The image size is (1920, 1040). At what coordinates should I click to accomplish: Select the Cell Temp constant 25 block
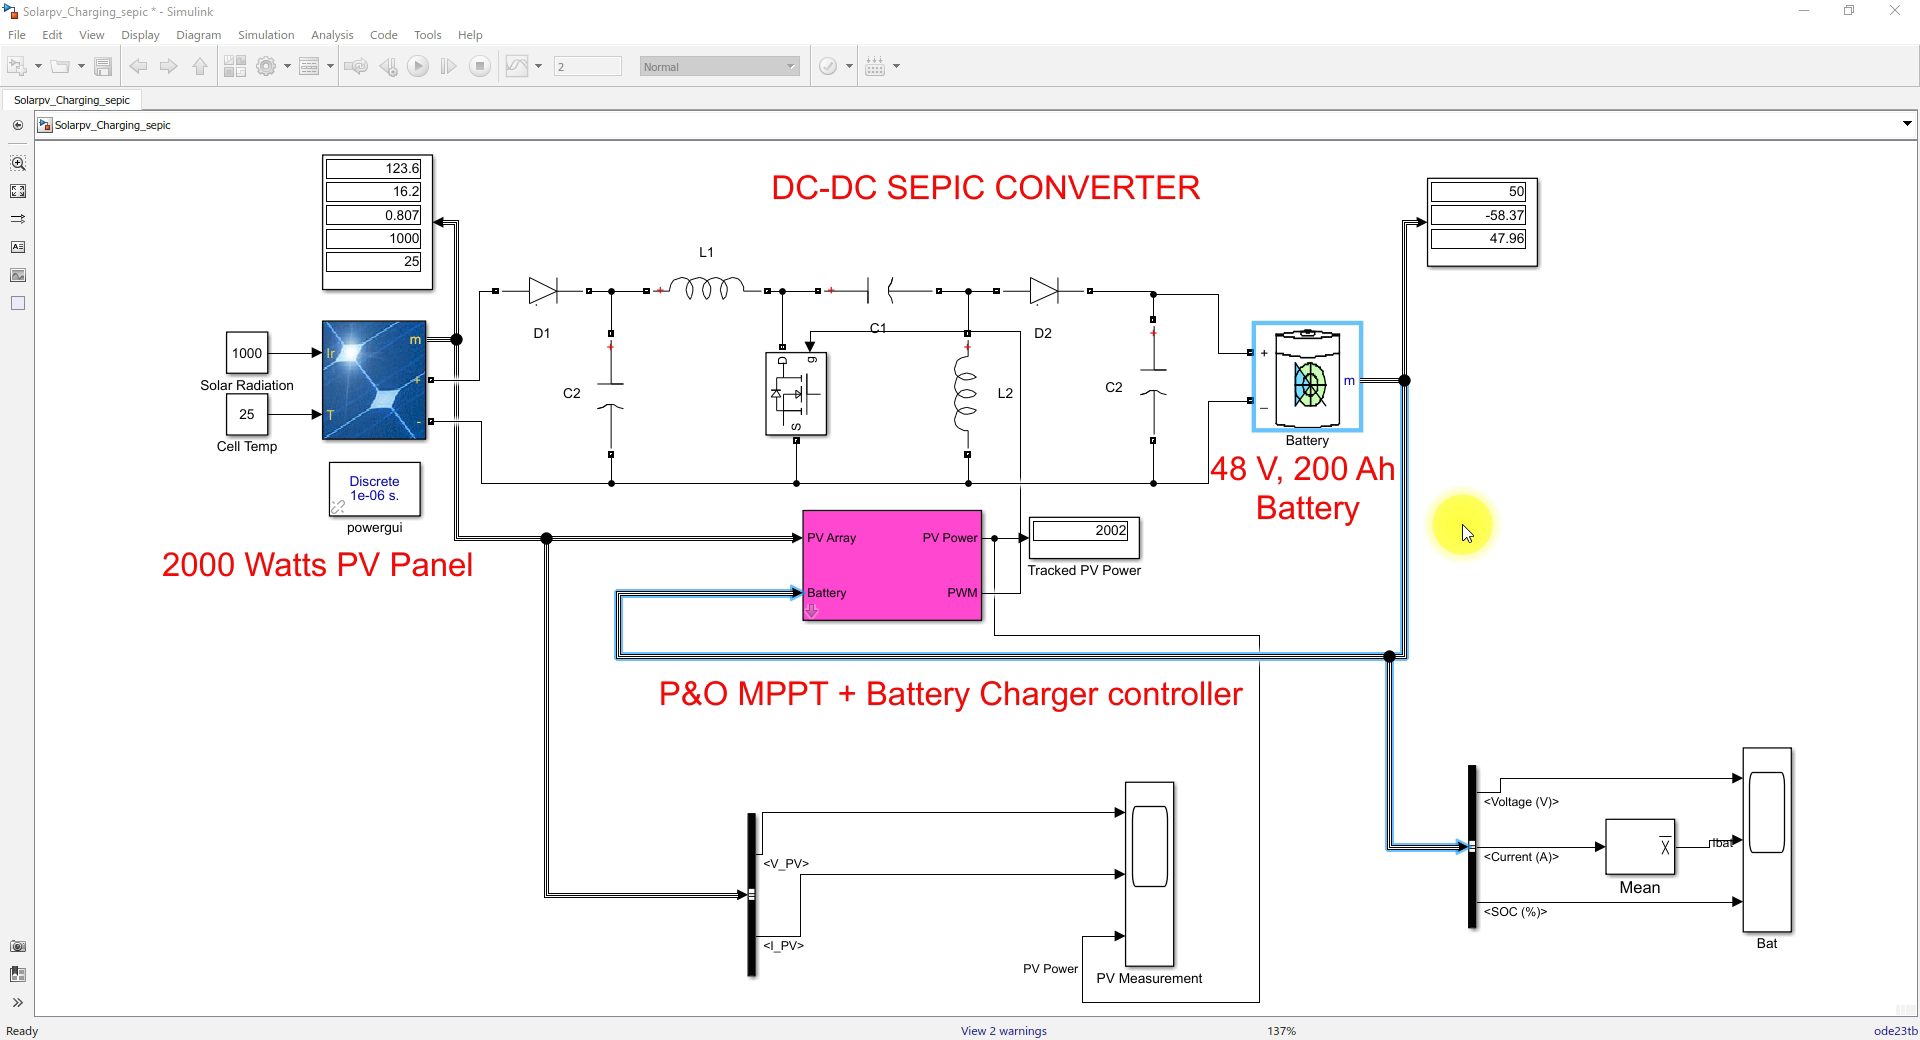(x=247, y=414)
